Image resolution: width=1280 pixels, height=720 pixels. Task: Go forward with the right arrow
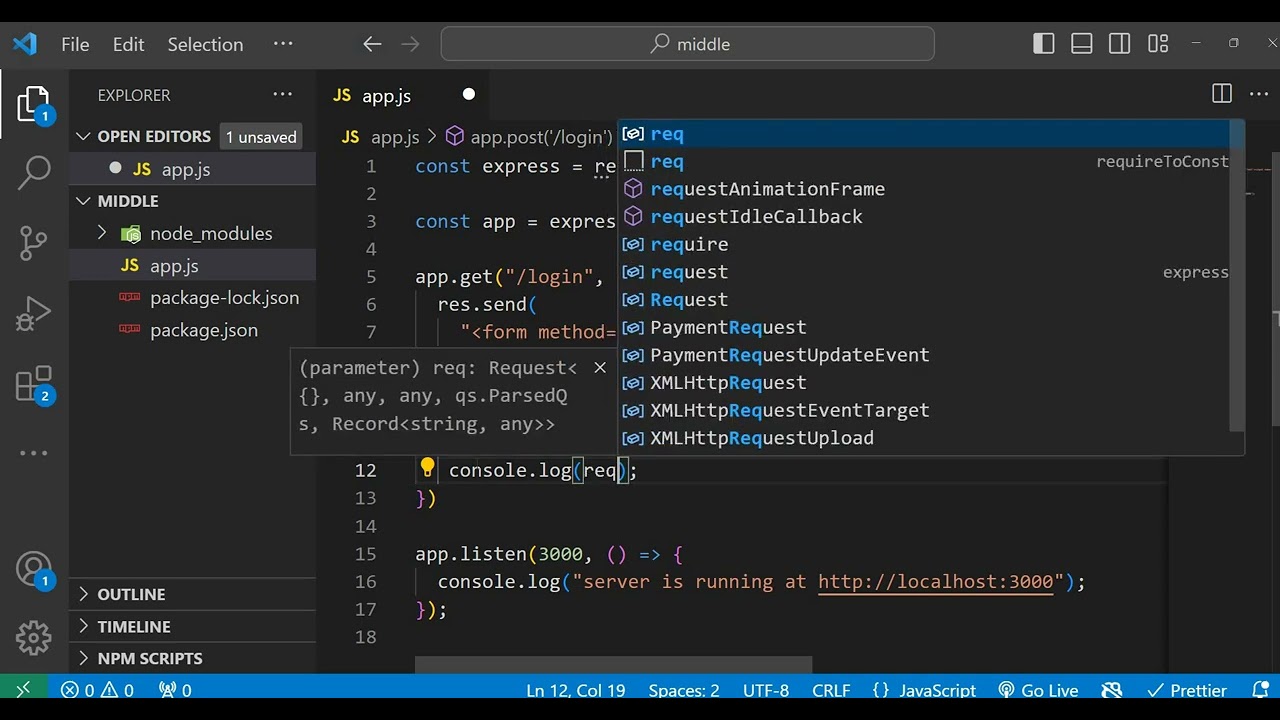point(410,44)
